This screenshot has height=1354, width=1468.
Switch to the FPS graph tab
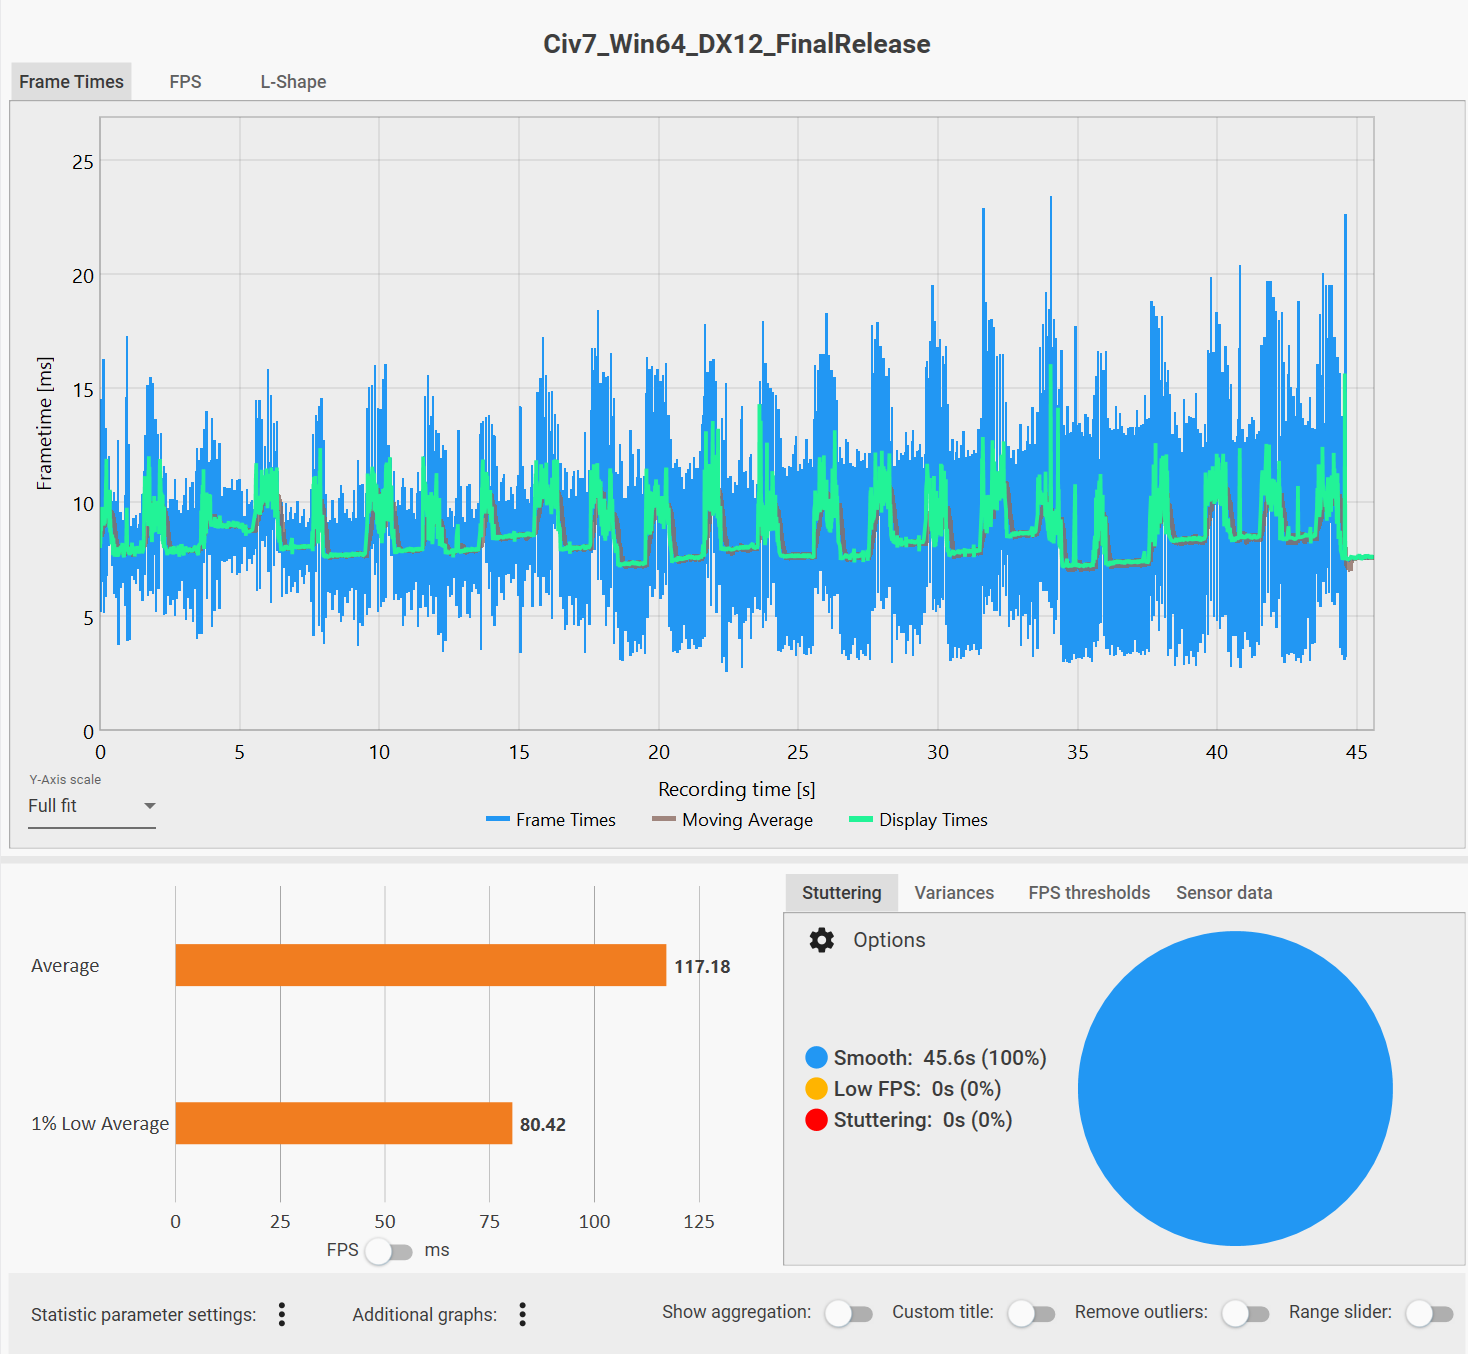click(x=185, y=82)
